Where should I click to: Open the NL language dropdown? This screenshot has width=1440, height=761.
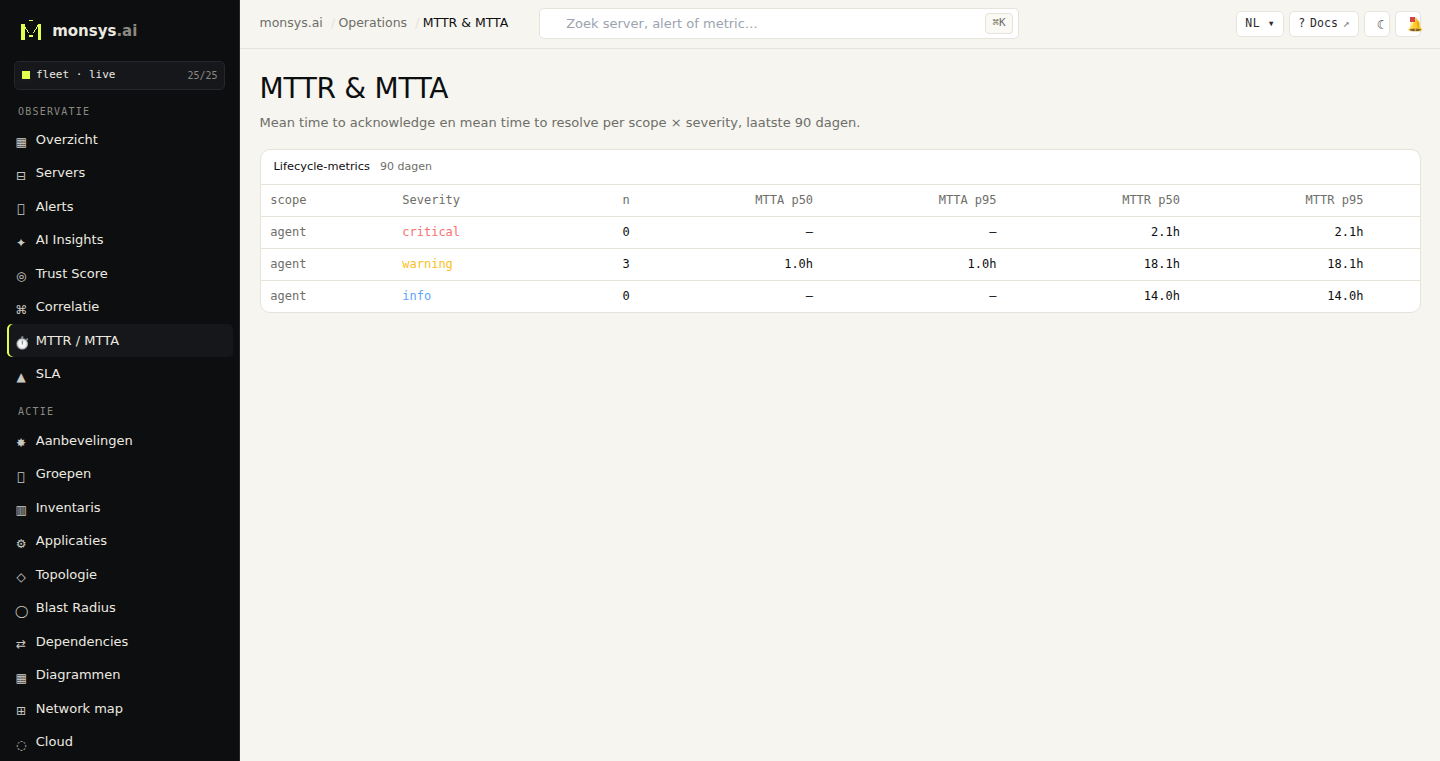[1259, 24]
